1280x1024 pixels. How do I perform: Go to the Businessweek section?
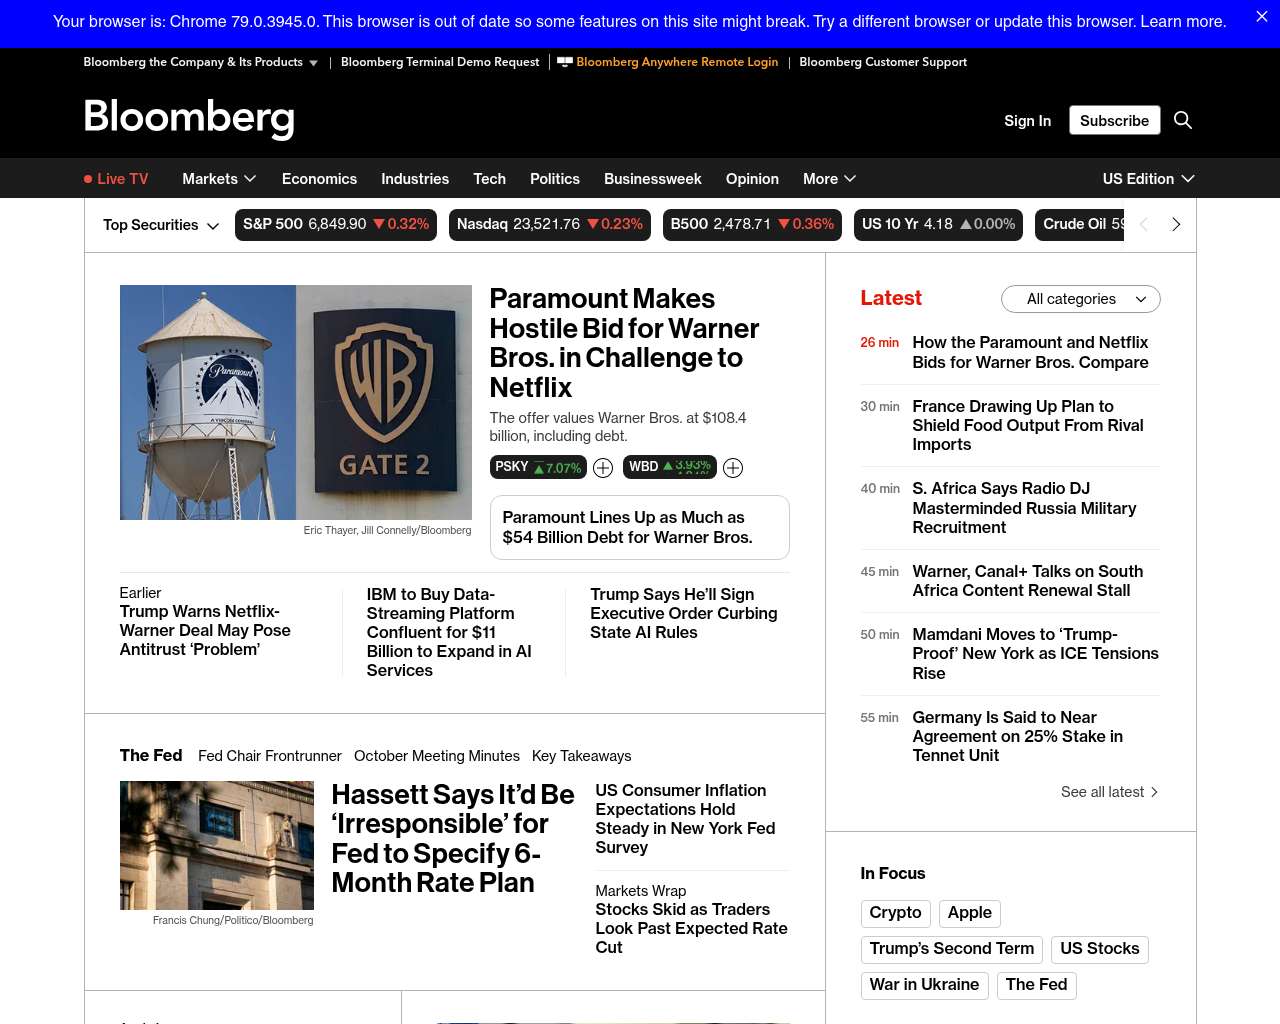652,179
